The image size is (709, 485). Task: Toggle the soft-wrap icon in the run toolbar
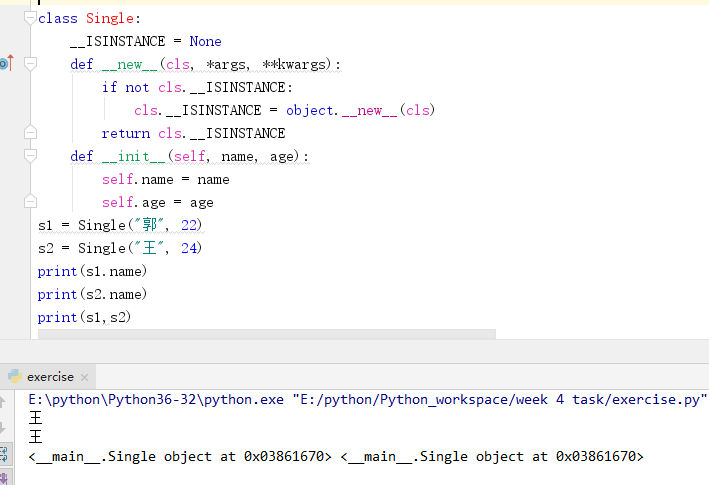pos(4,454)
